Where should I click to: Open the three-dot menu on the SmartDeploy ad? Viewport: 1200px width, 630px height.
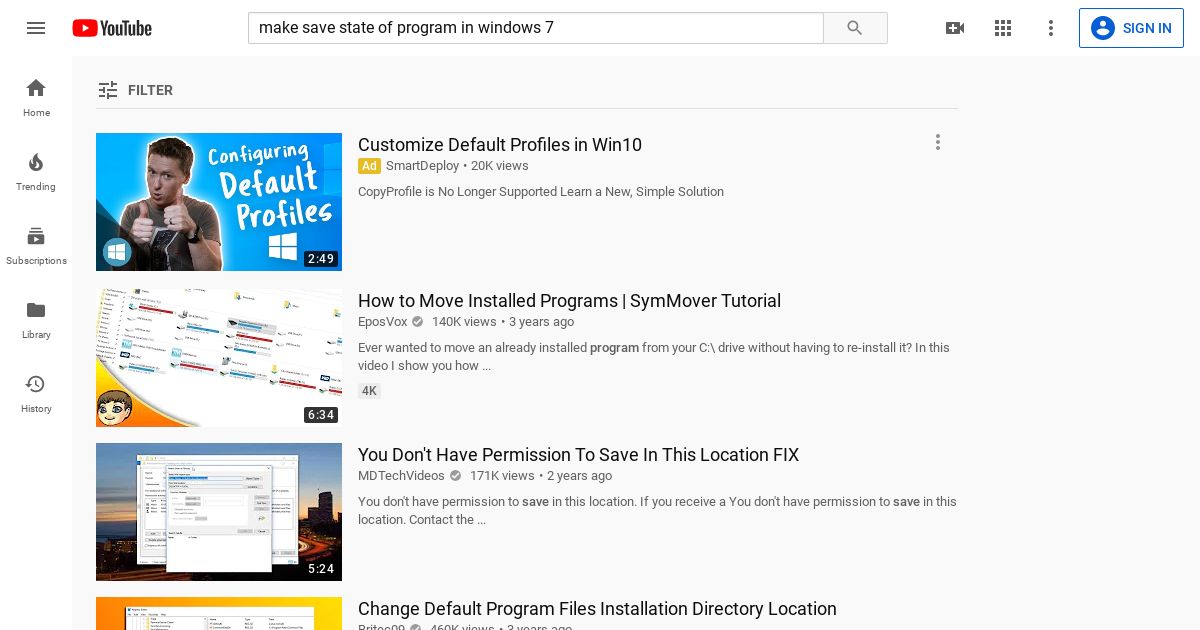tap(938, 142)
